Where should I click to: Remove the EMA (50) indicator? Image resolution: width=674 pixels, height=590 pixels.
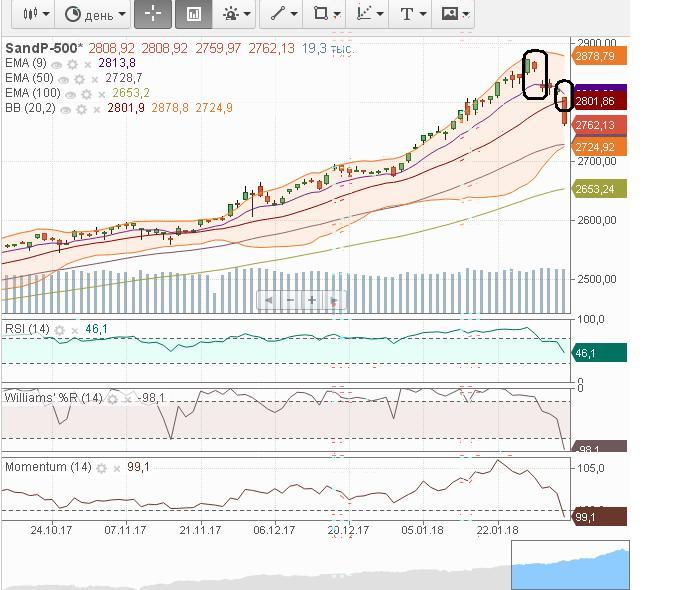click(95, 80)
